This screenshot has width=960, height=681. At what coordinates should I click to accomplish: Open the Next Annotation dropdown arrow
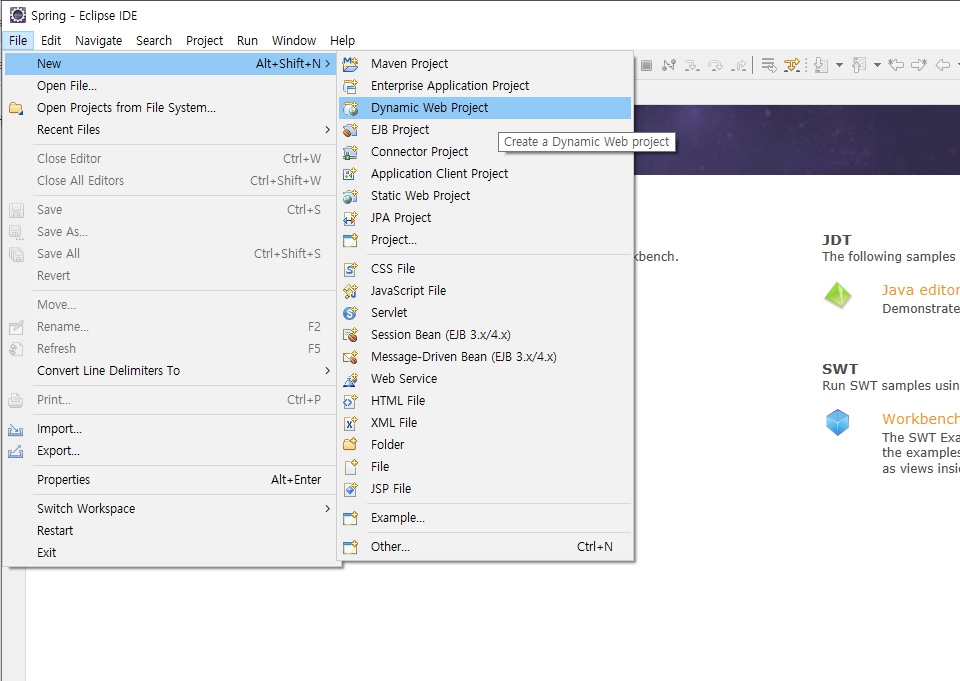[x=839, y=65]
